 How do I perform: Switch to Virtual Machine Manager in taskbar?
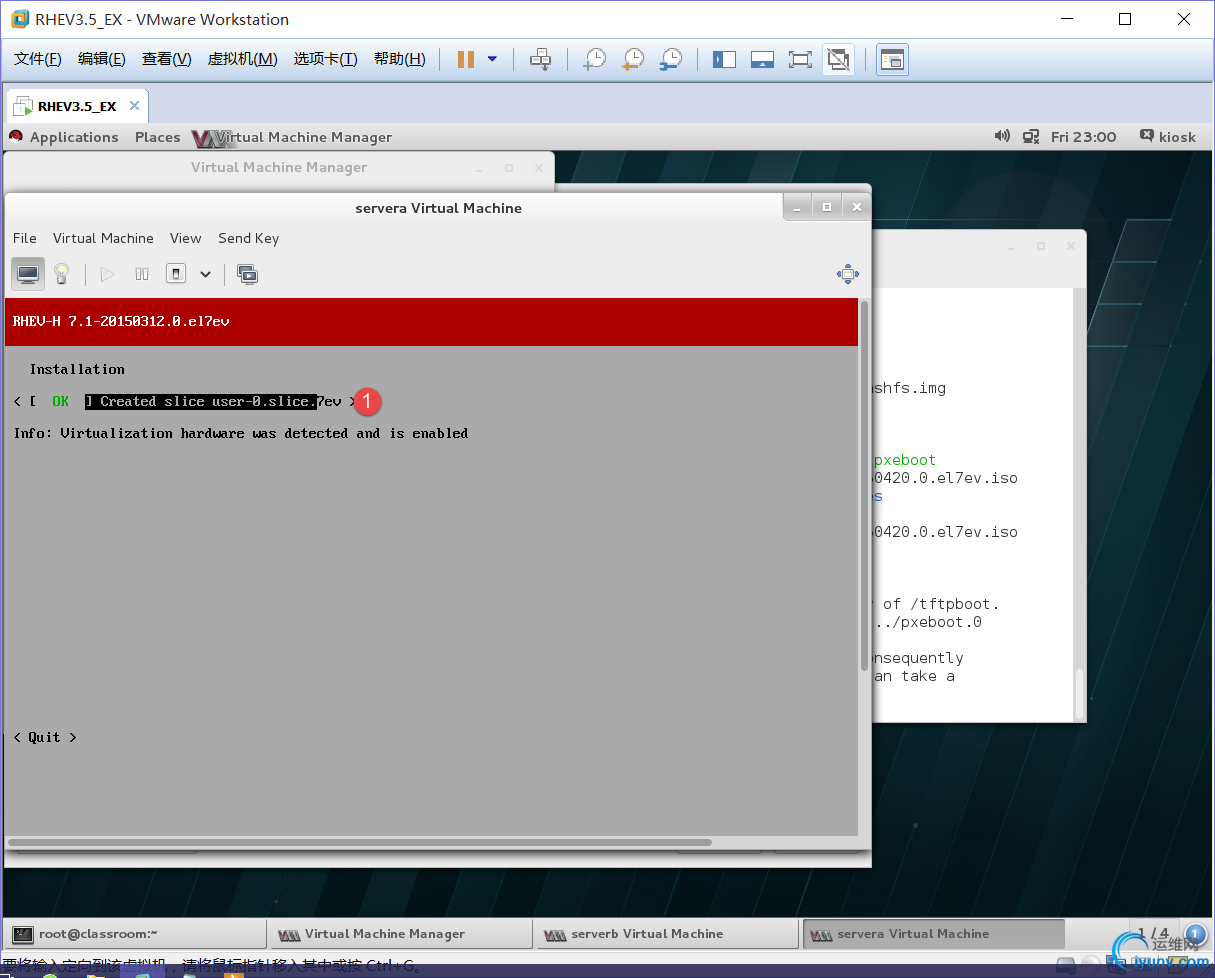[401, 934]
